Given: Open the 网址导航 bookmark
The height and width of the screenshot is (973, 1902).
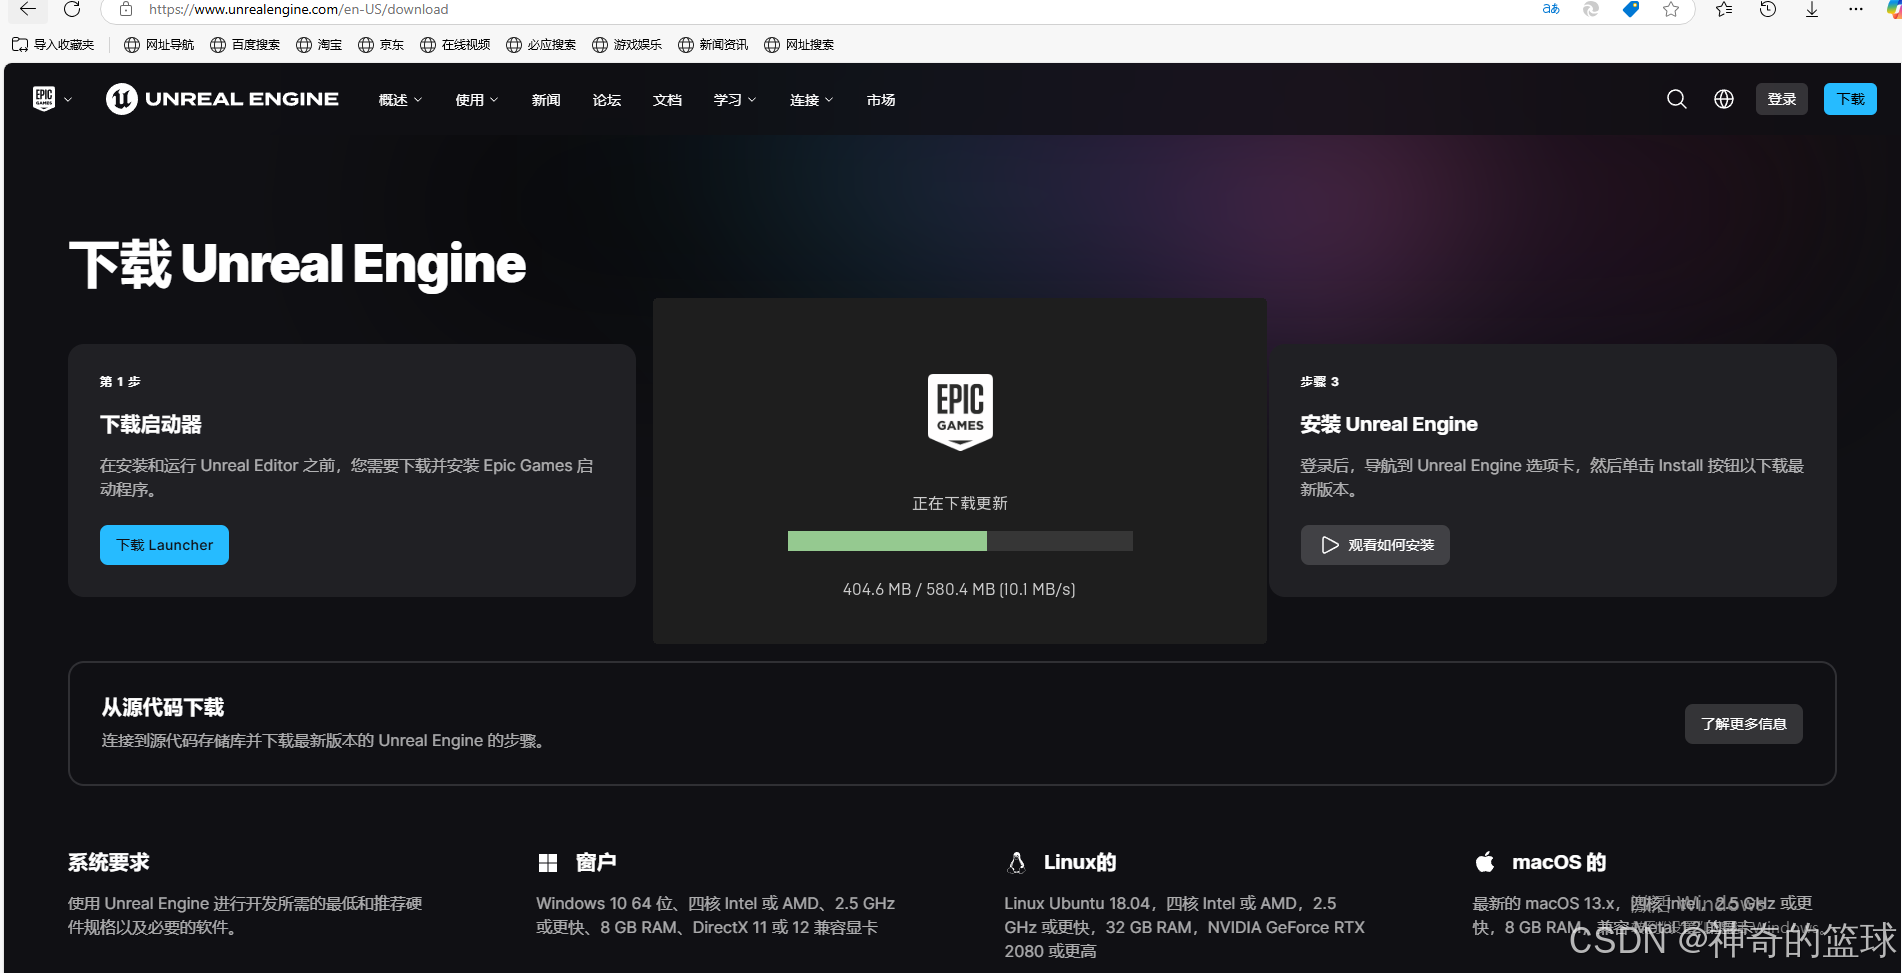Looking at the screenshot, I should tap(159, 44).
